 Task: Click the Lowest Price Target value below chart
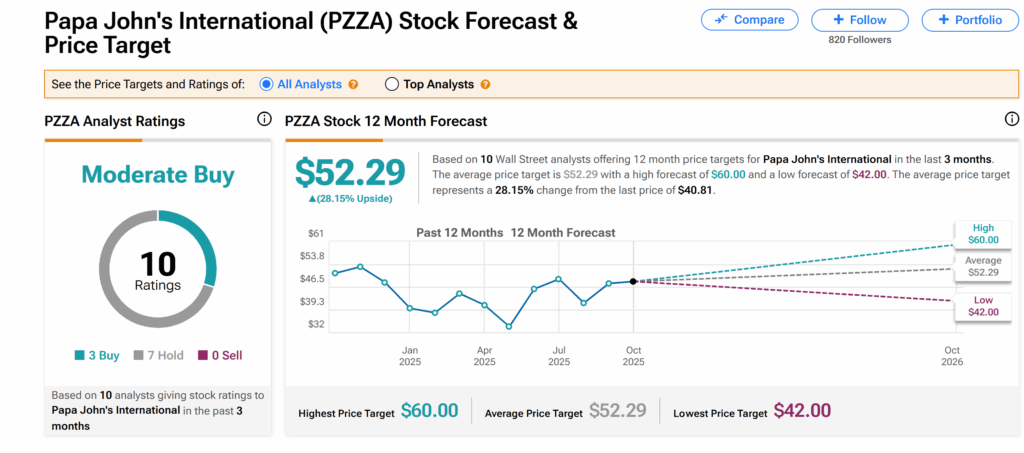[802, 410]
